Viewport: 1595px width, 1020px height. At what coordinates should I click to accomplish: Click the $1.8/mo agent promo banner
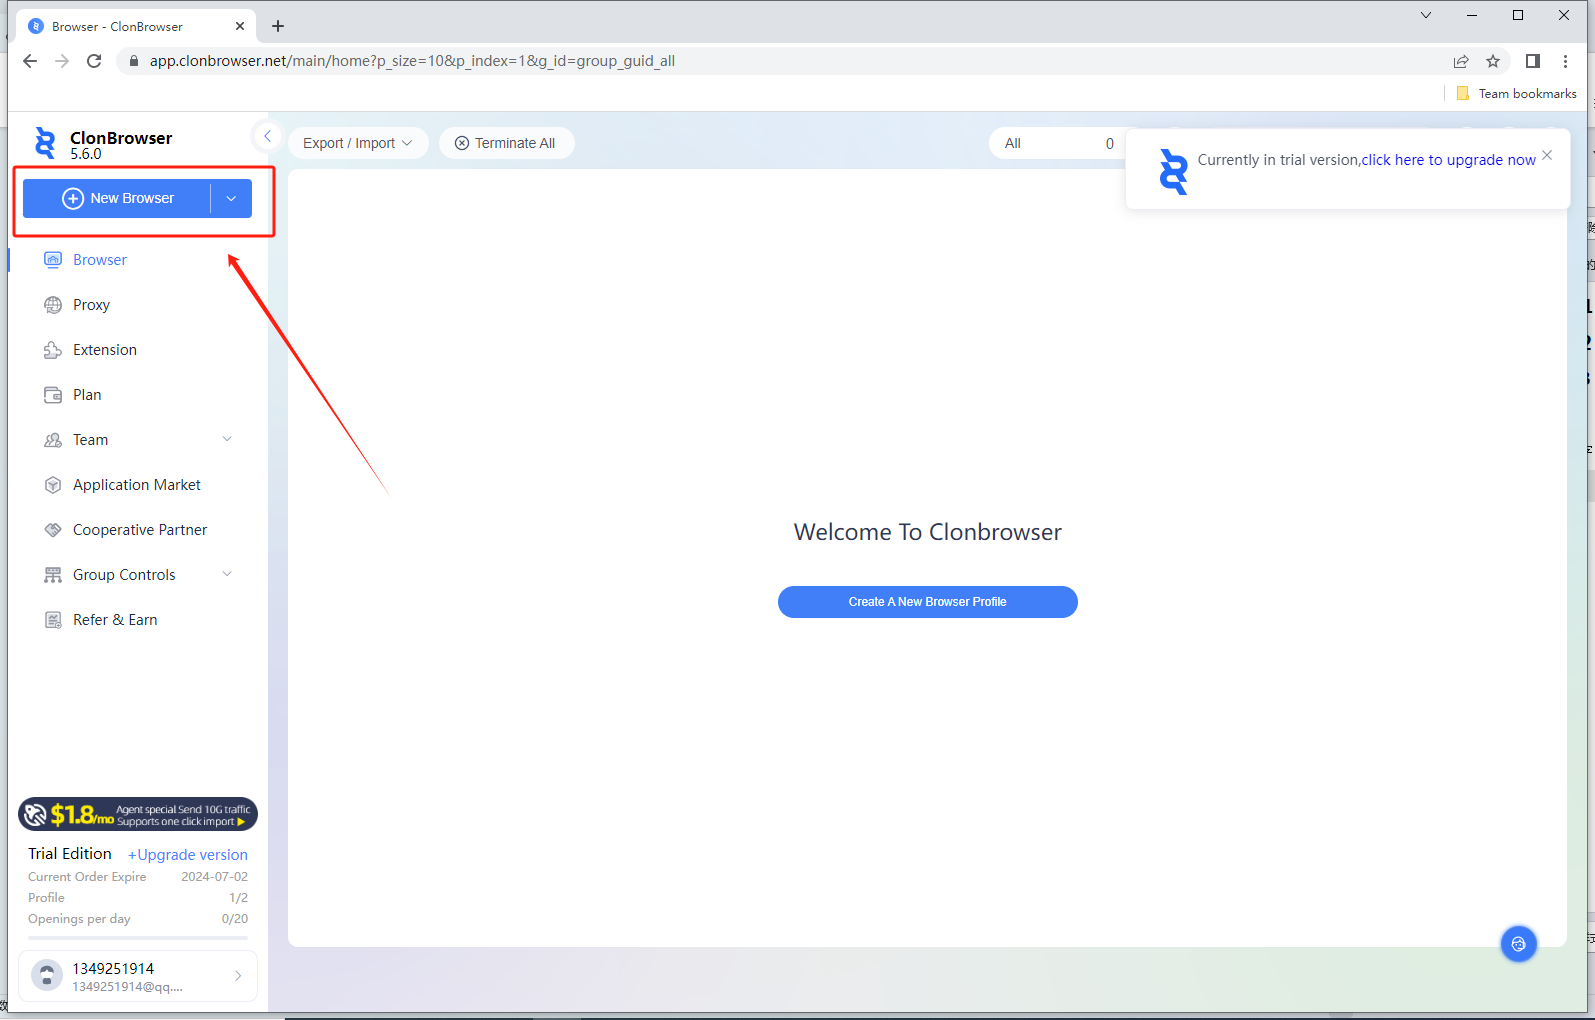click(138, 815)
